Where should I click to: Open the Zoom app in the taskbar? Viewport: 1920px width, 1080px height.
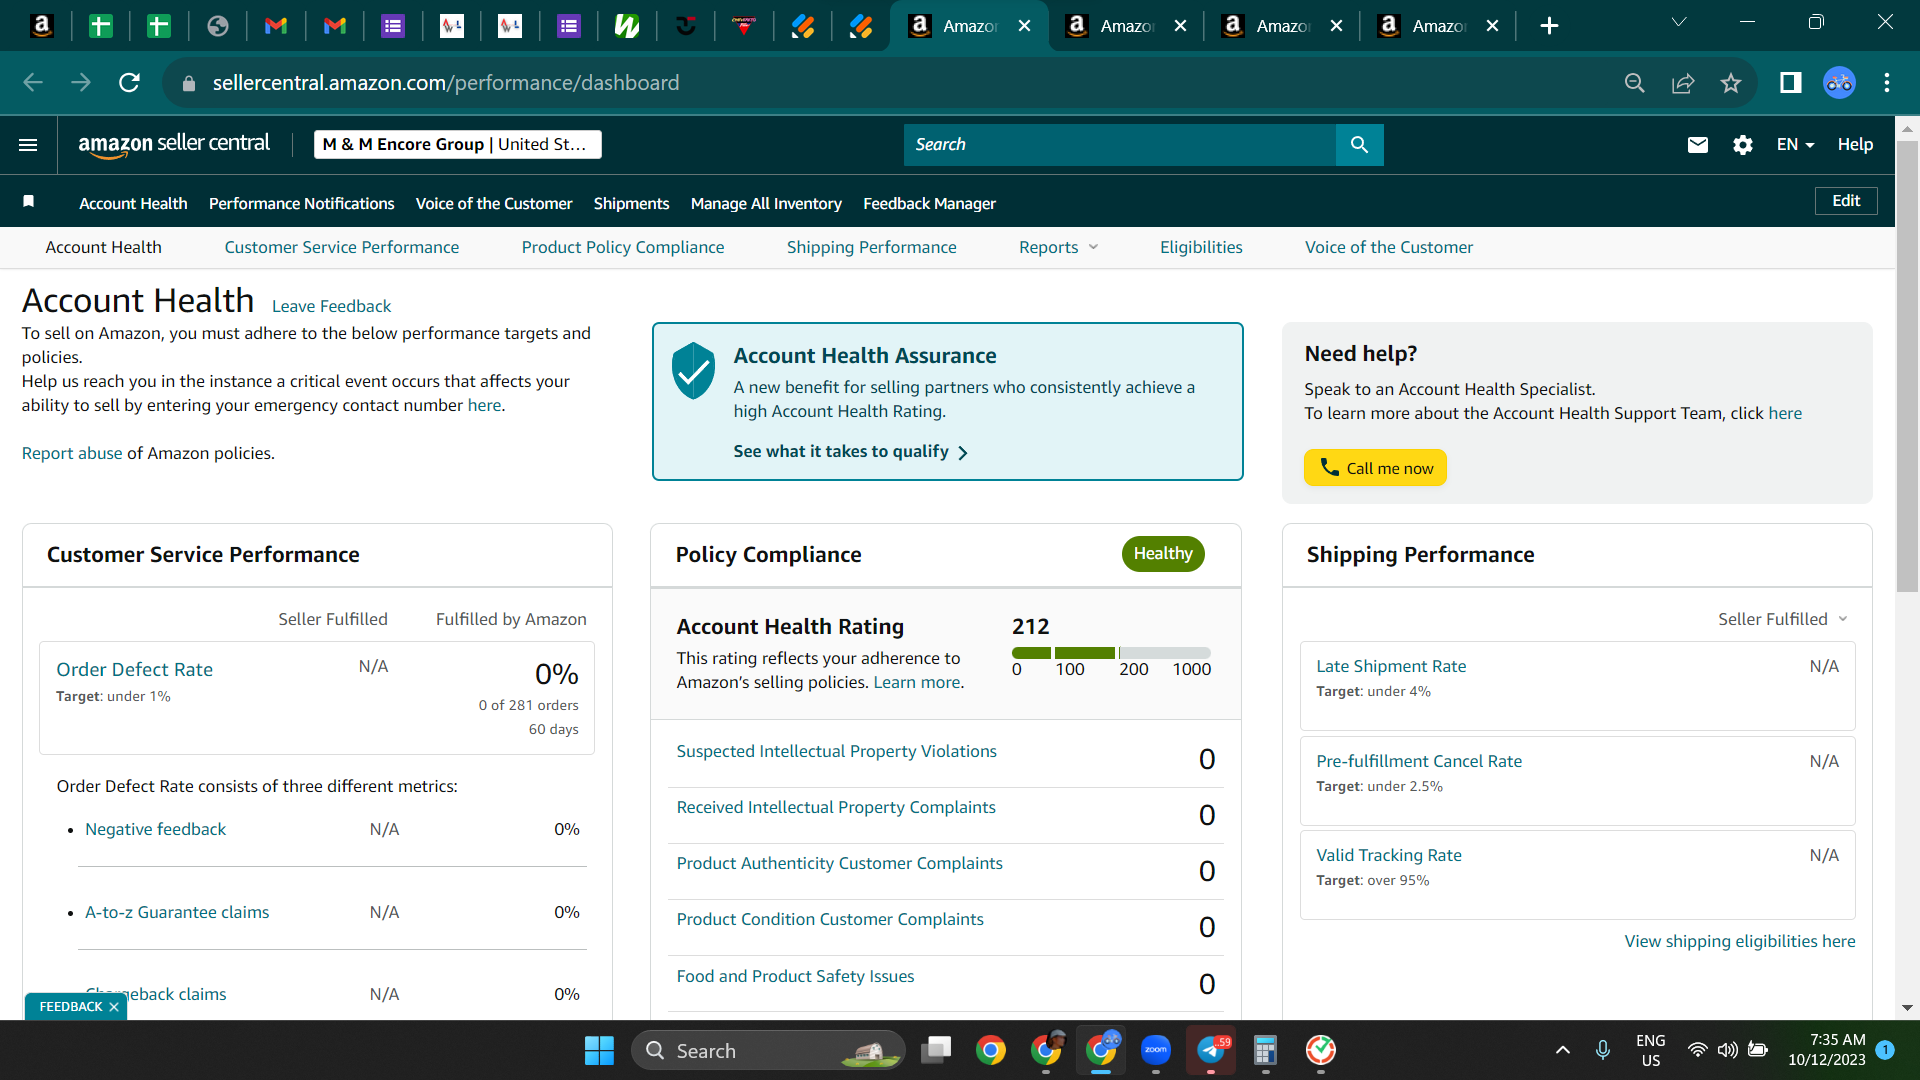pyautogui.click(x=1156, y=1050)
